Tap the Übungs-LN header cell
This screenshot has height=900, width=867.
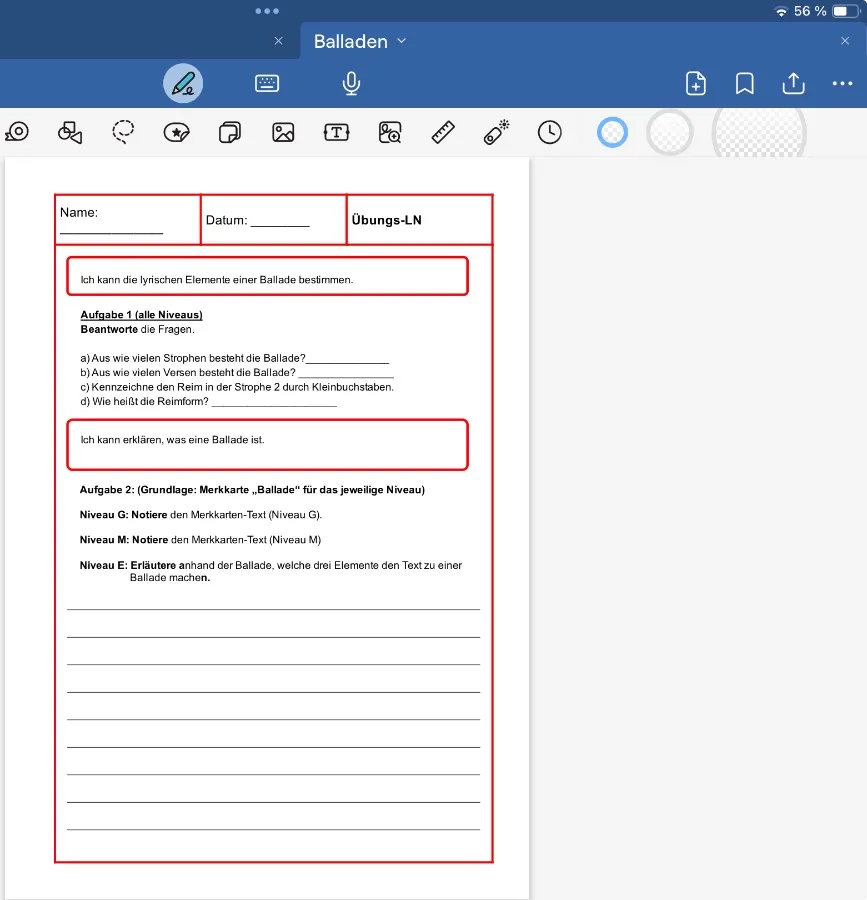(419, 220)
